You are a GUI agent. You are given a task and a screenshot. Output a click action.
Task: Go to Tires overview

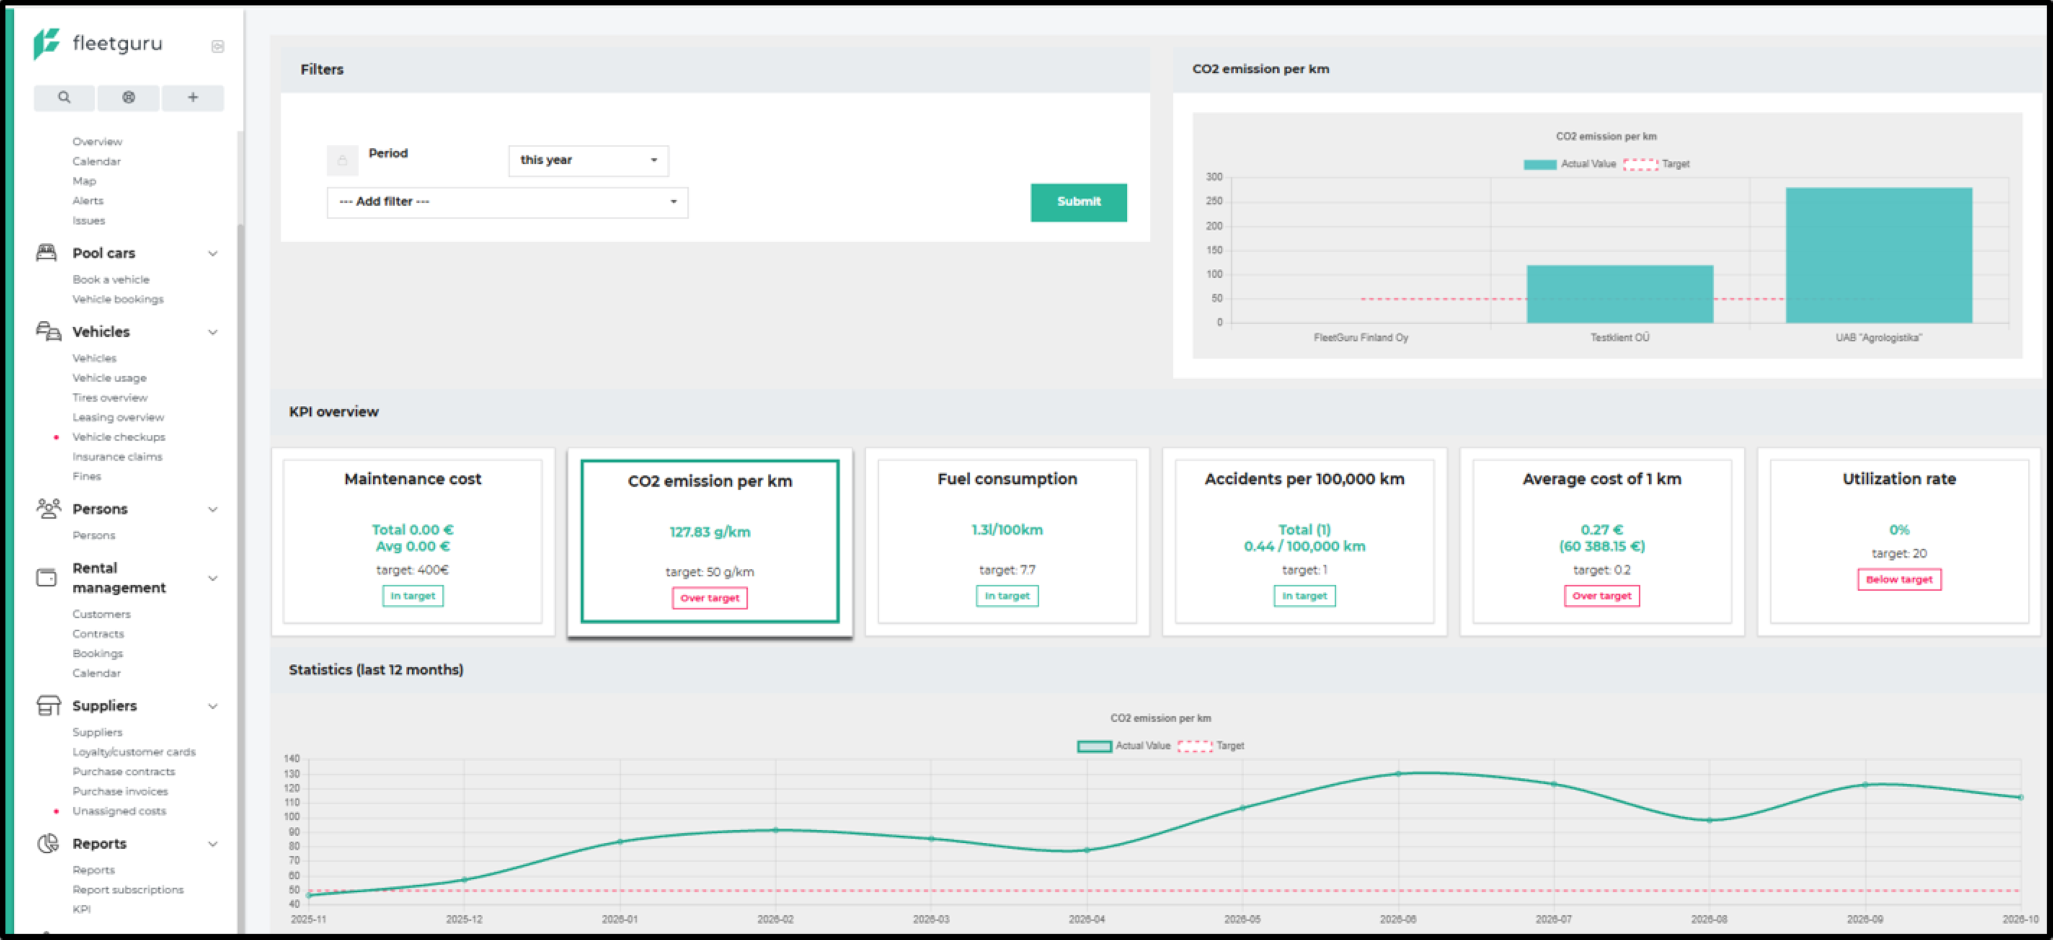tap(110, 398)
